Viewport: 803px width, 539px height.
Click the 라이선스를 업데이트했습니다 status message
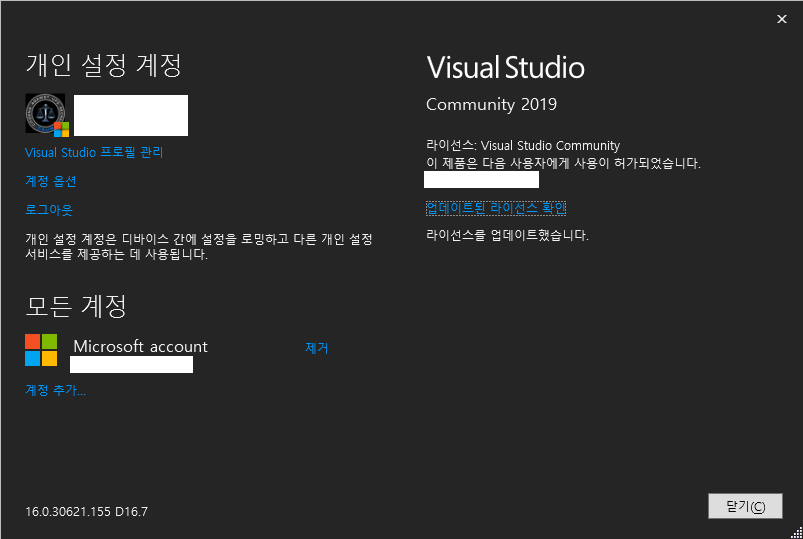click(x=508, y=235)
